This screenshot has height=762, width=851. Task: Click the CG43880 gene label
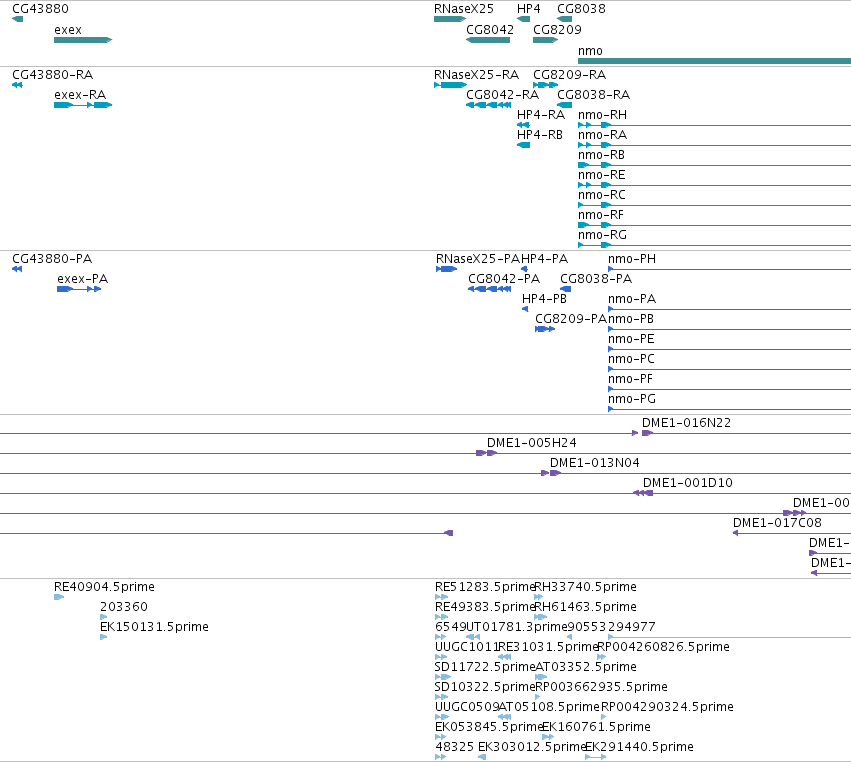tap(40, 9)
